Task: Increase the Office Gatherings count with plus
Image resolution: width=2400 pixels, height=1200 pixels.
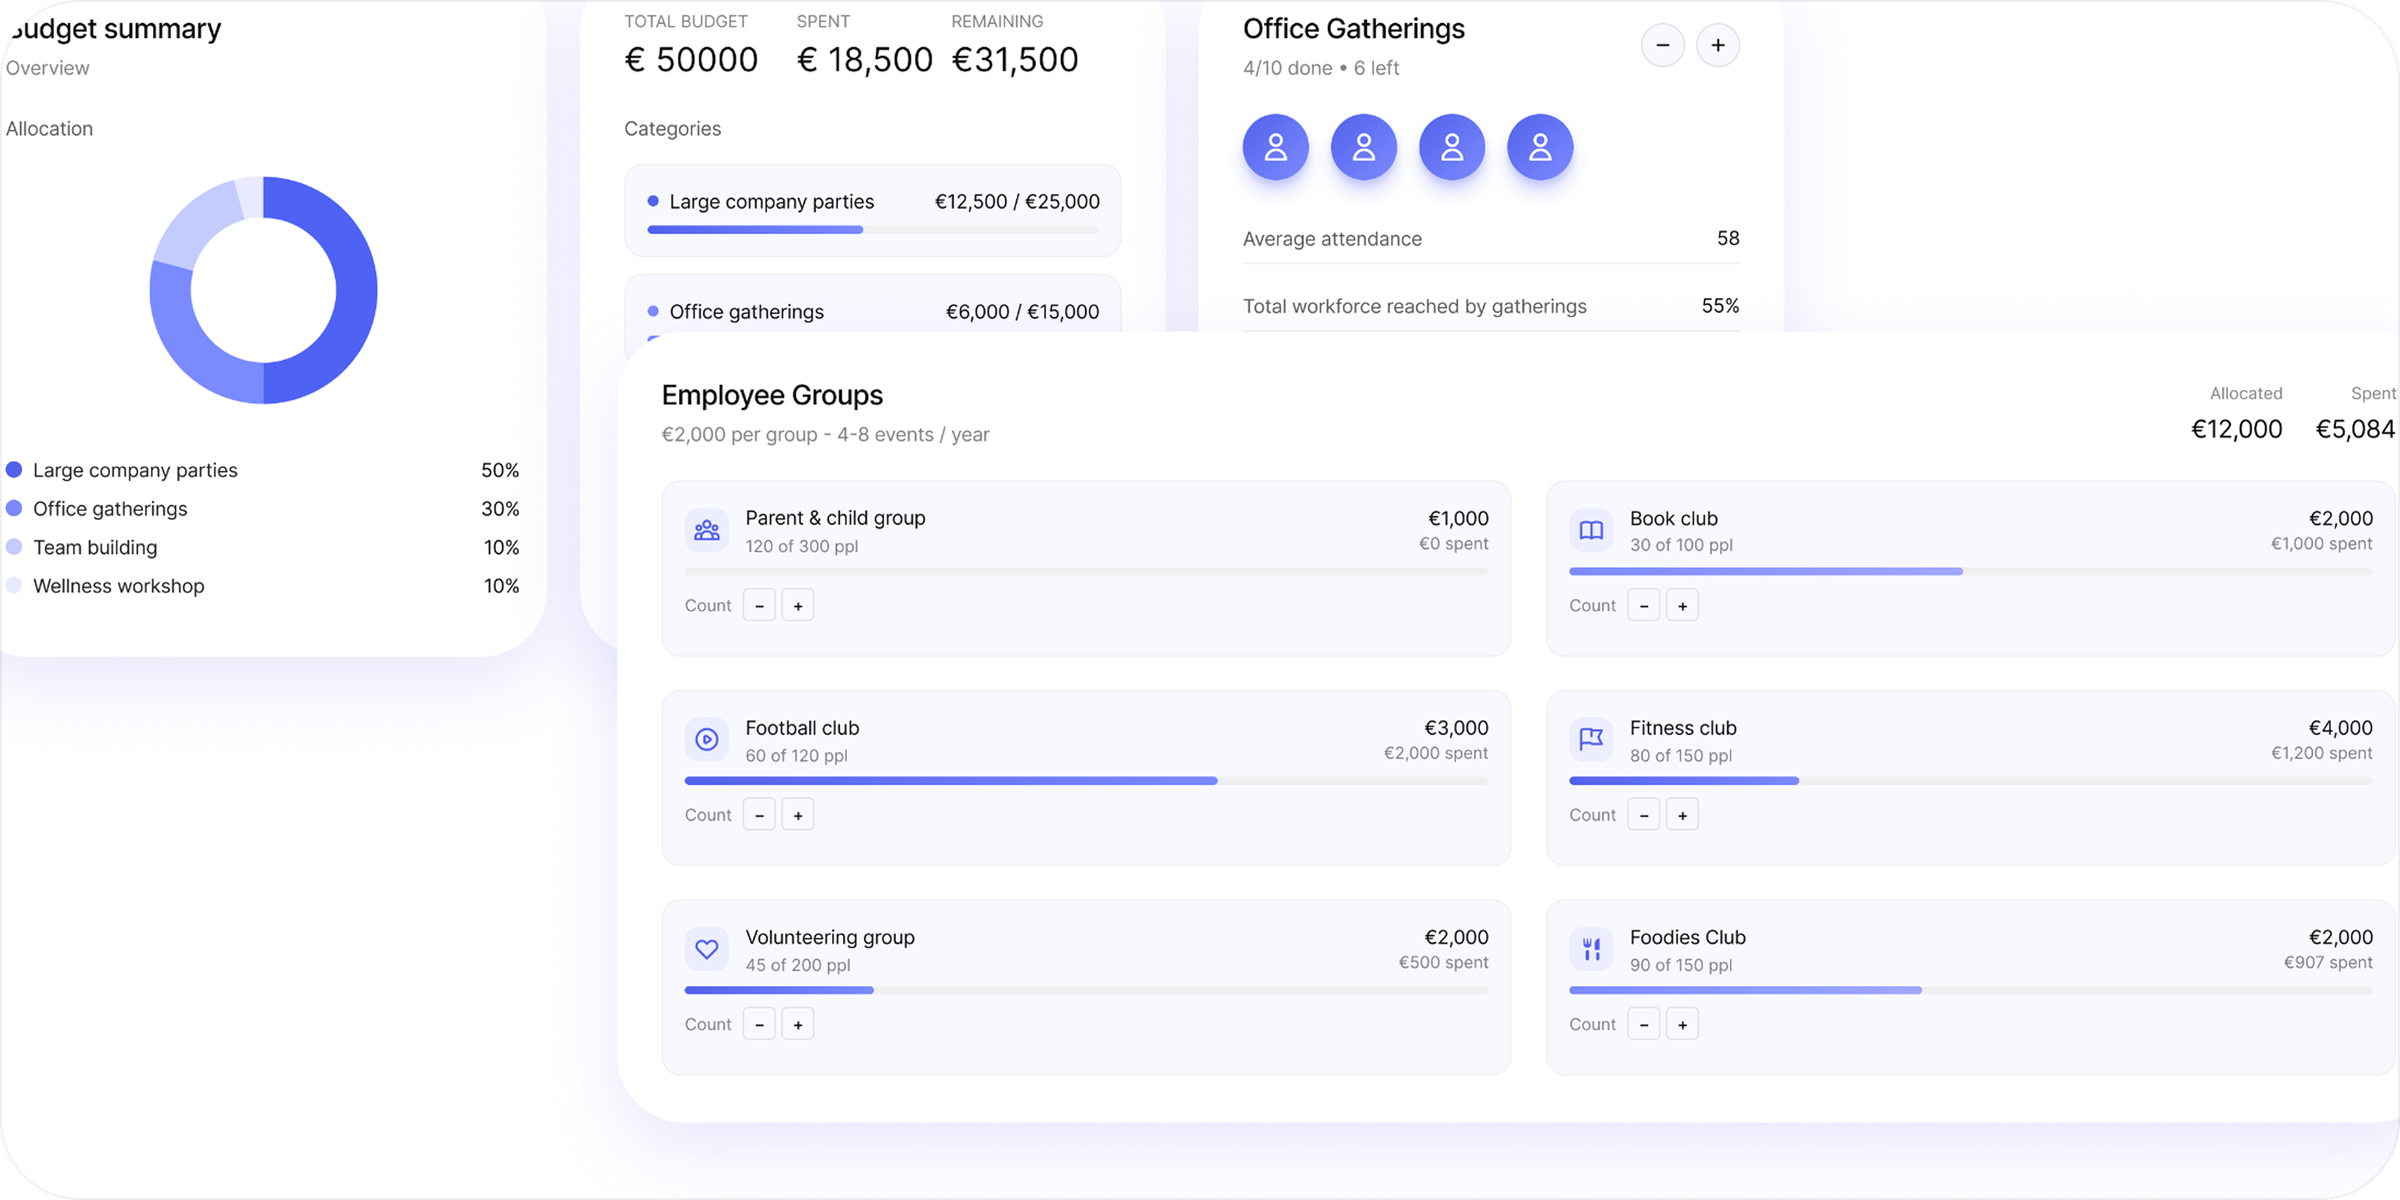Action: click(x=1718, y=45)
